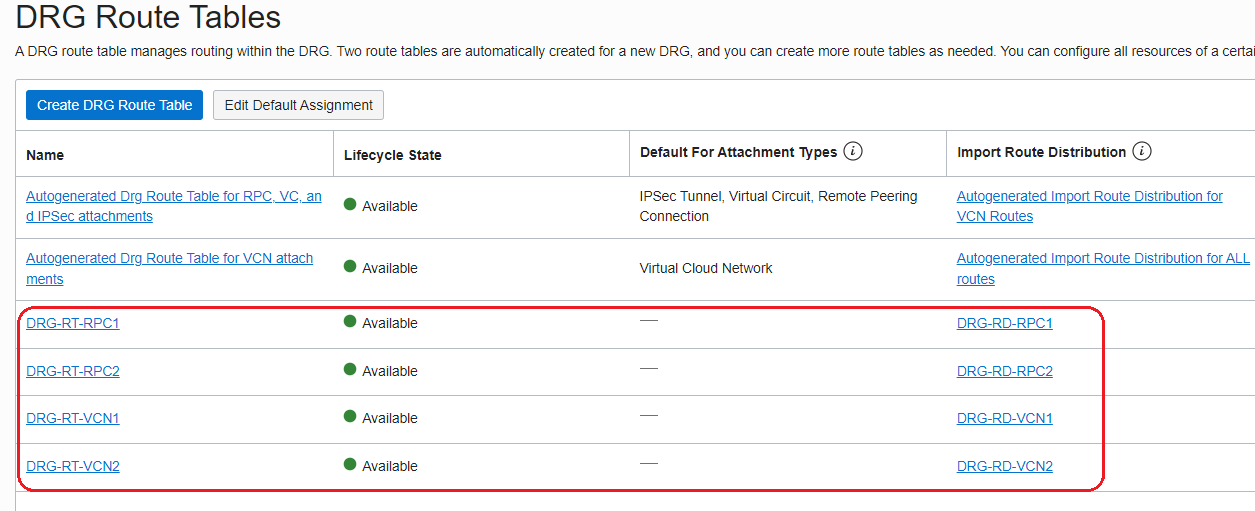Open the DRG-RT-VCN2 route table
Image resolution: width=1255 pixels, height=511 pixels.
point(73,466)
